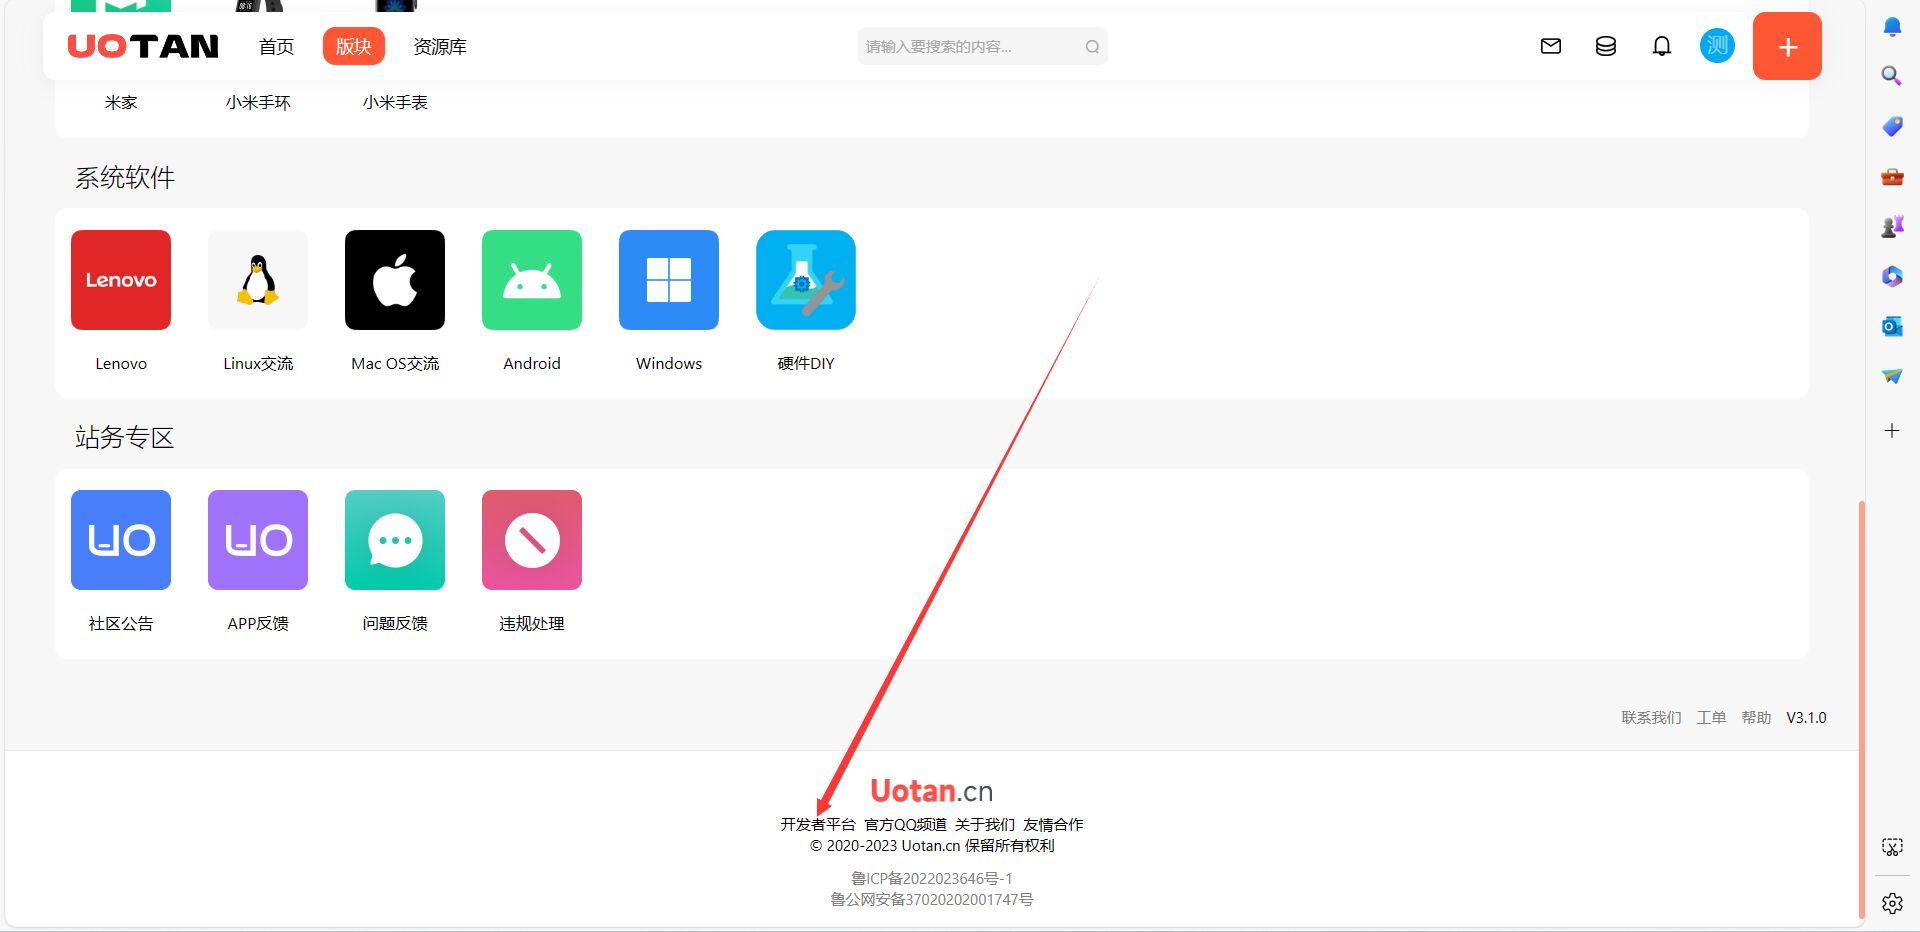1920x932 pixels.
Task: Click the V3.1.0 version text
Action: (x=1806, y=718)
